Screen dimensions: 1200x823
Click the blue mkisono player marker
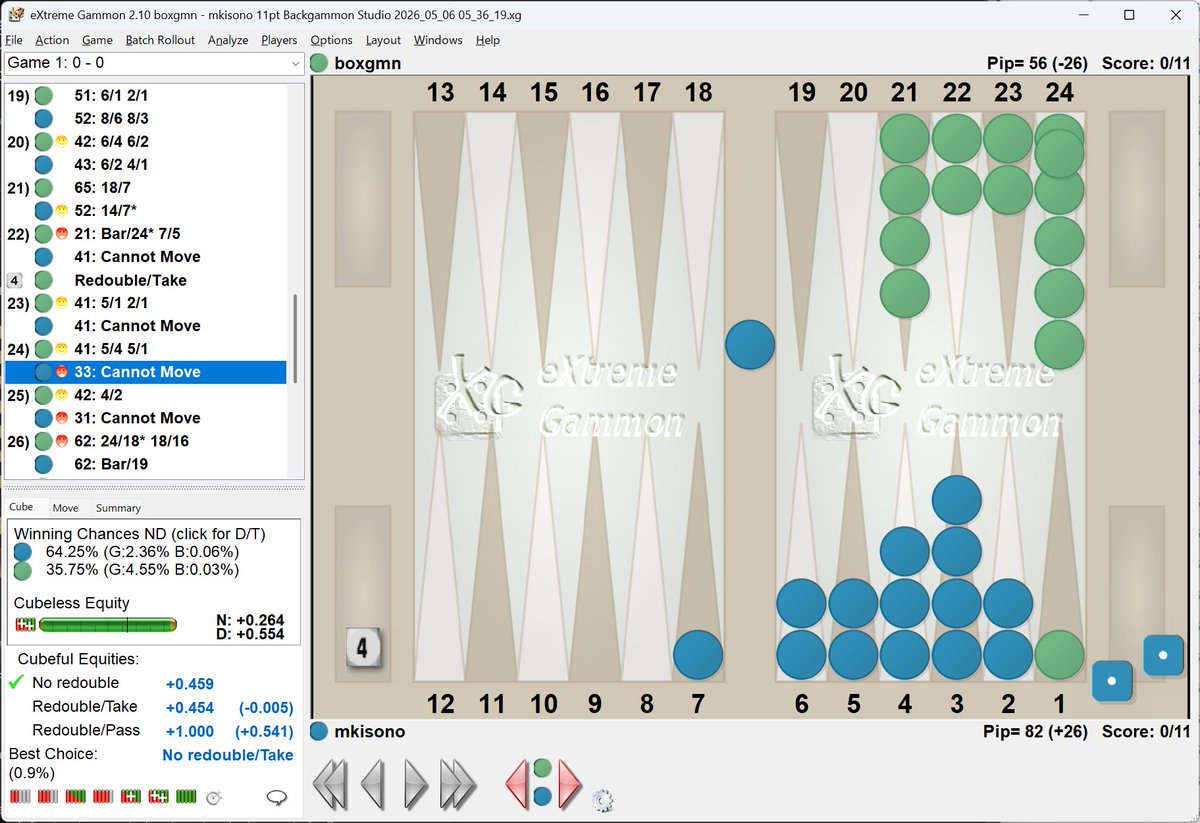(319, 731)
